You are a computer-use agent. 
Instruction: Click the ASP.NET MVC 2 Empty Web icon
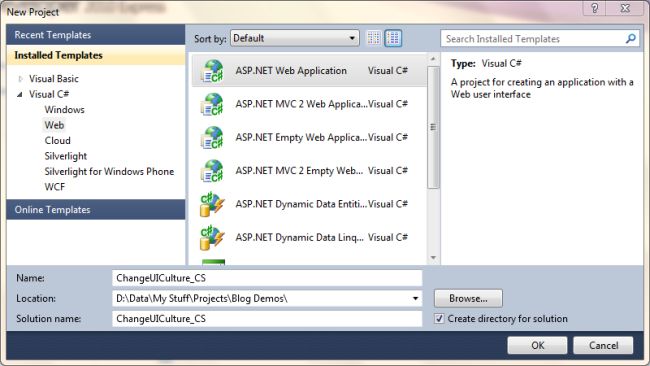tap(212, 171)
